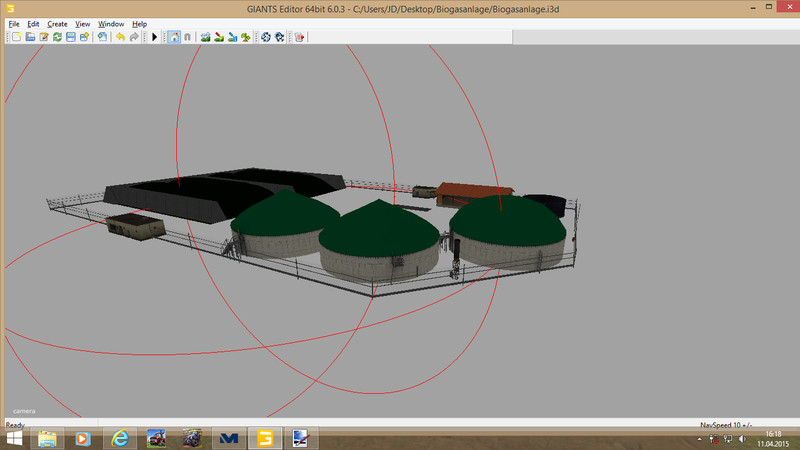Open the Create menu

57,23
